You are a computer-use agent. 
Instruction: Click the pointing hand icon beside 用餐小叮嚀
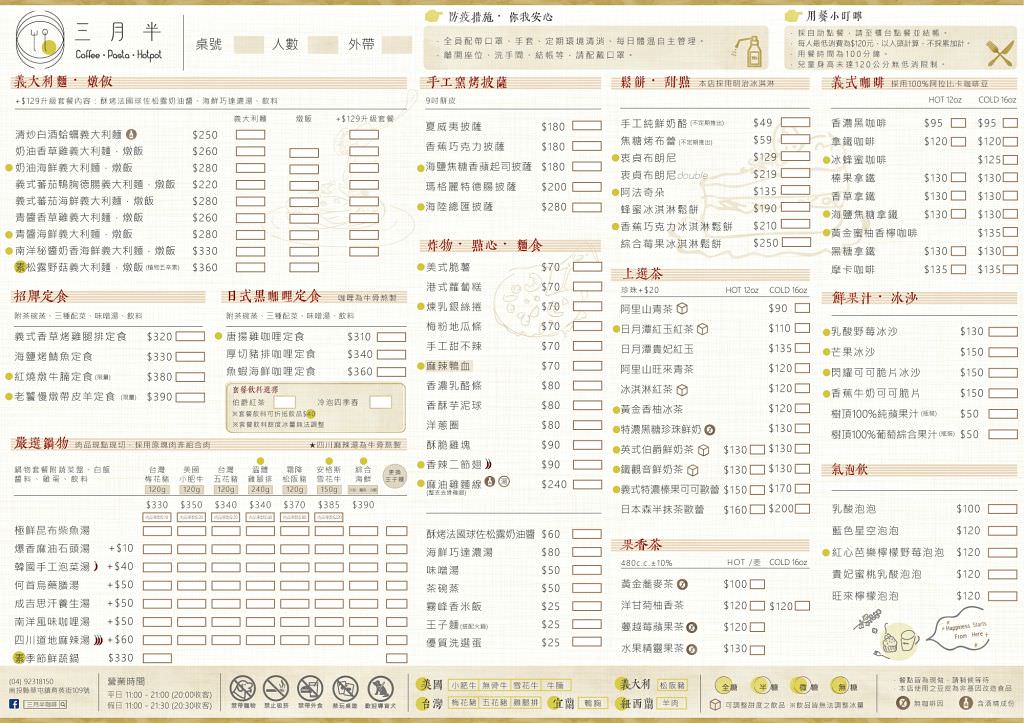click(x=793, y=16)
